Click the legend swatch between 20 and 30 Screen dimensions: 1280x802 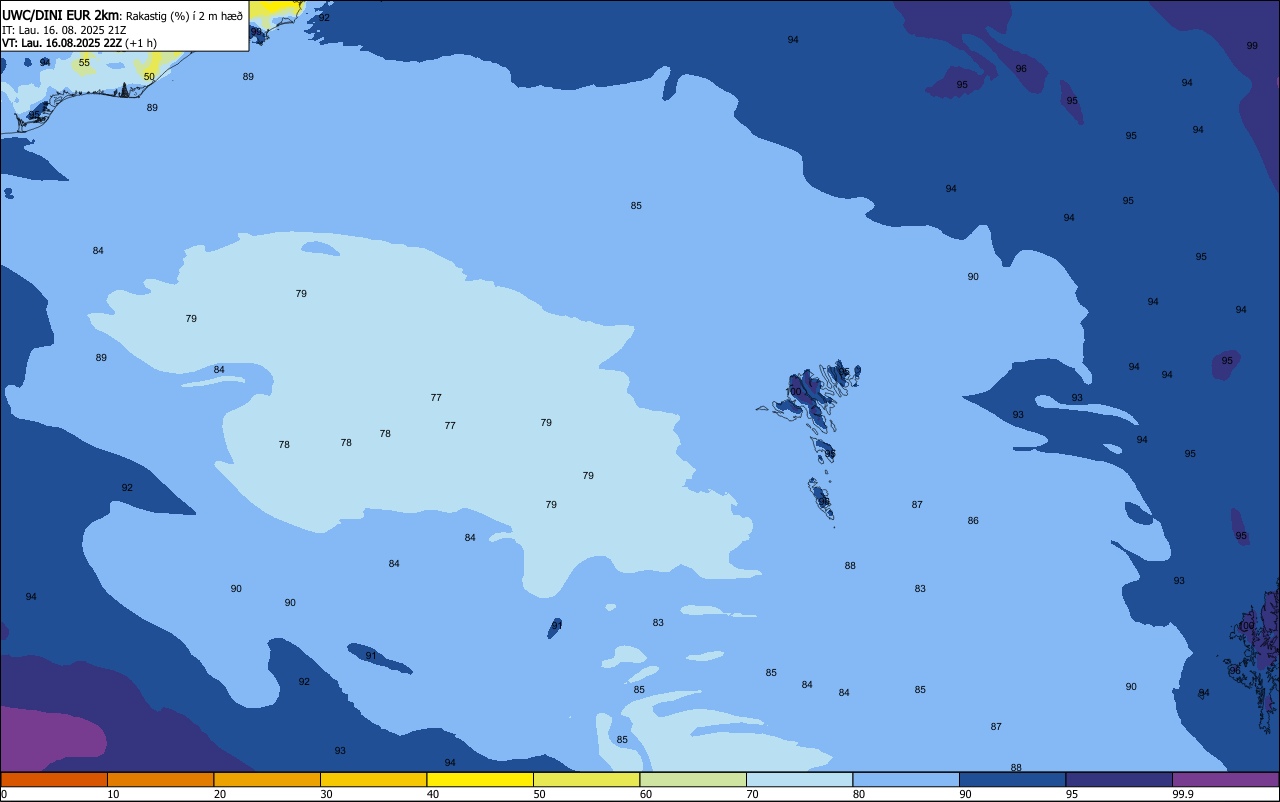point(267,779)
